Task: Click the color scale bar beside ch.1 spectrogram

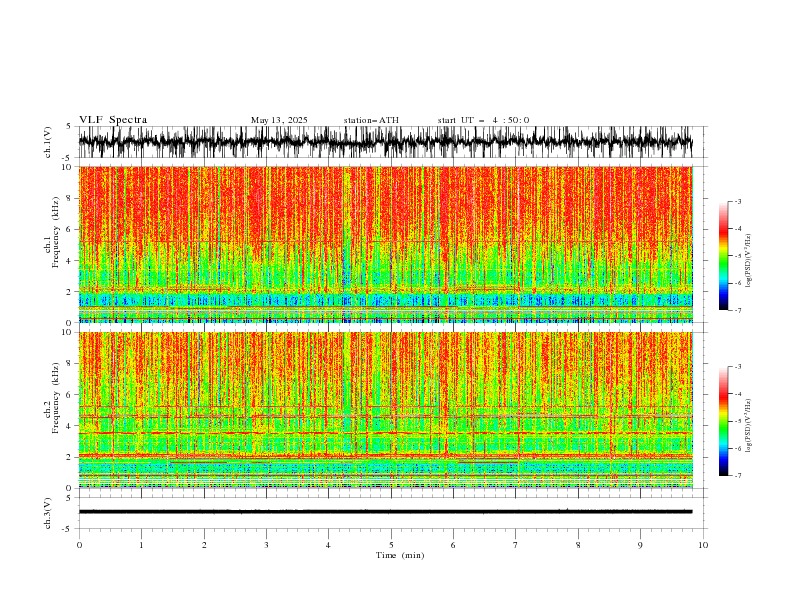Action: [723, 256]
